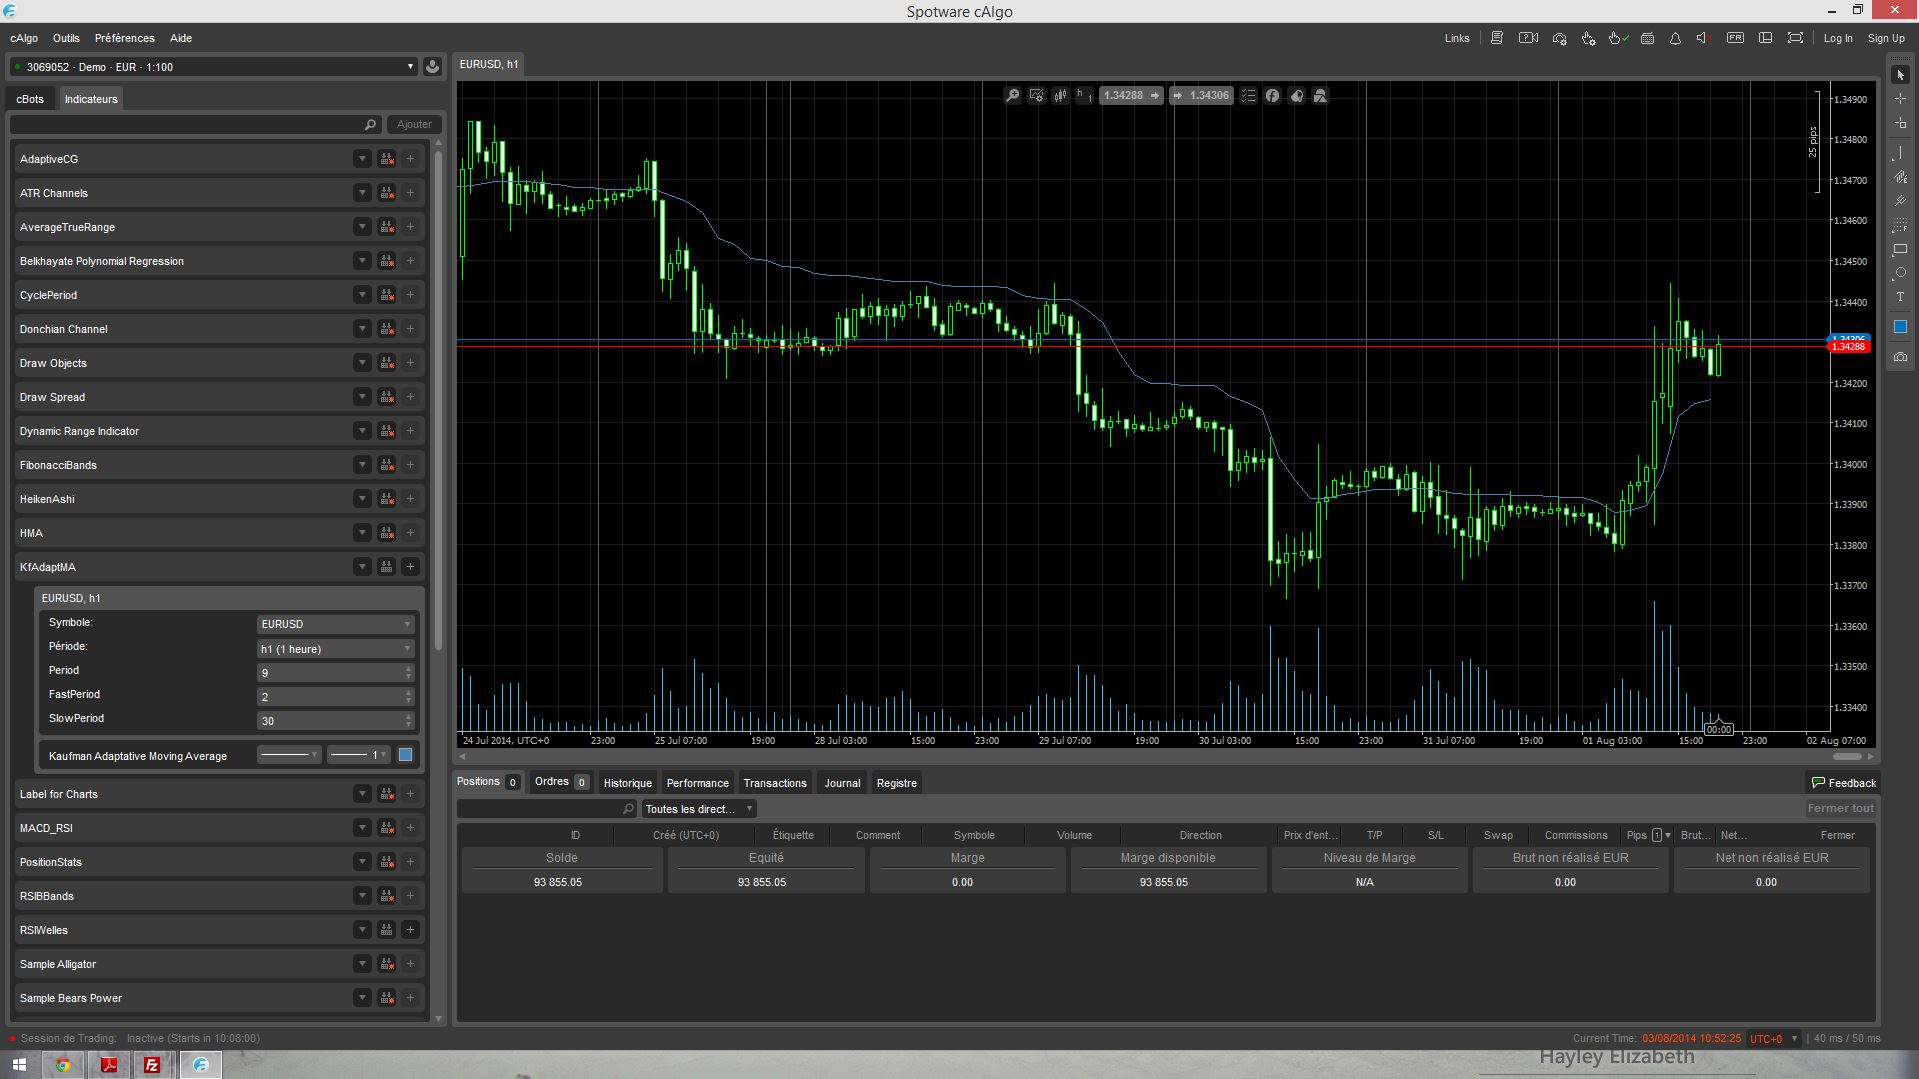The width and height of the screenshot is (1919, 1079).
Task: Open the Symbole EURUSD dropdown
Action: tap(335, 624)
